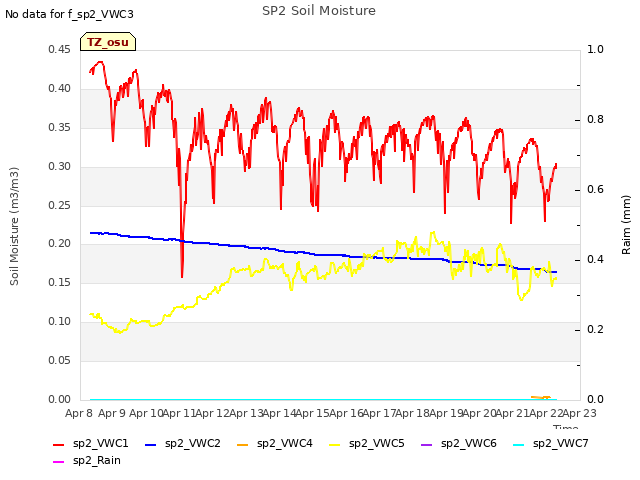Click the 'No data for f_sp2_VWC3' message
The width and height of the screenshot is (640, 480).
69,14
